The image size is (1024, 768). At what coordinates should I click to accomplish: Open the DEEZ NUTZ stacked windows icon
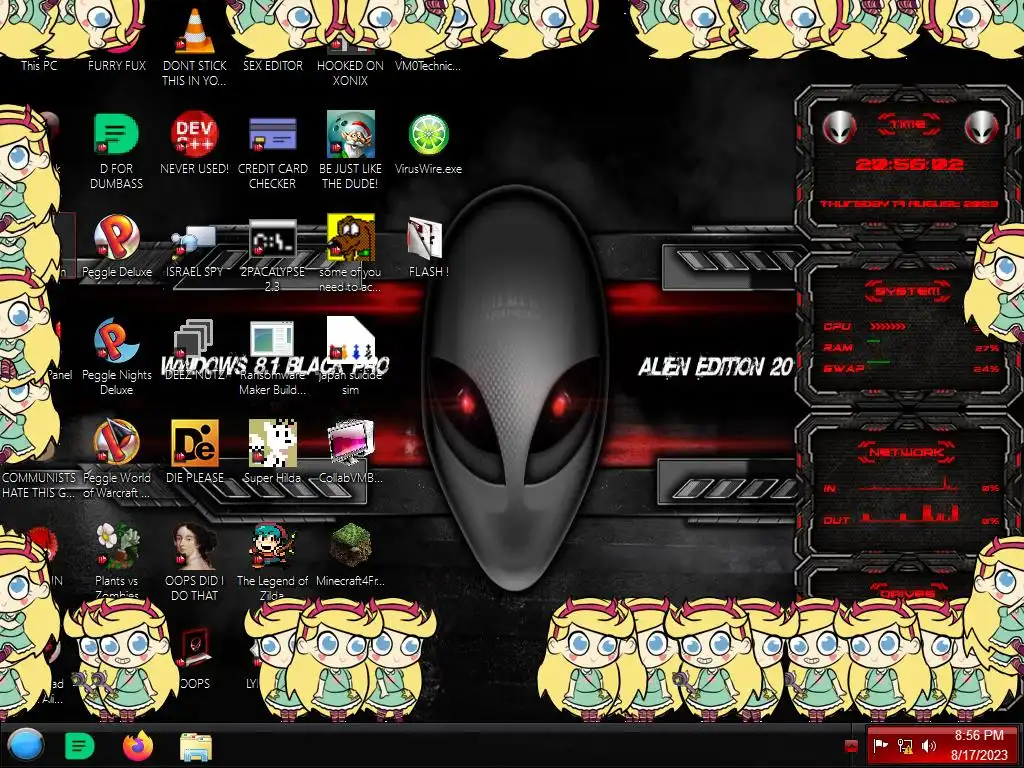[x=194, y=340]
